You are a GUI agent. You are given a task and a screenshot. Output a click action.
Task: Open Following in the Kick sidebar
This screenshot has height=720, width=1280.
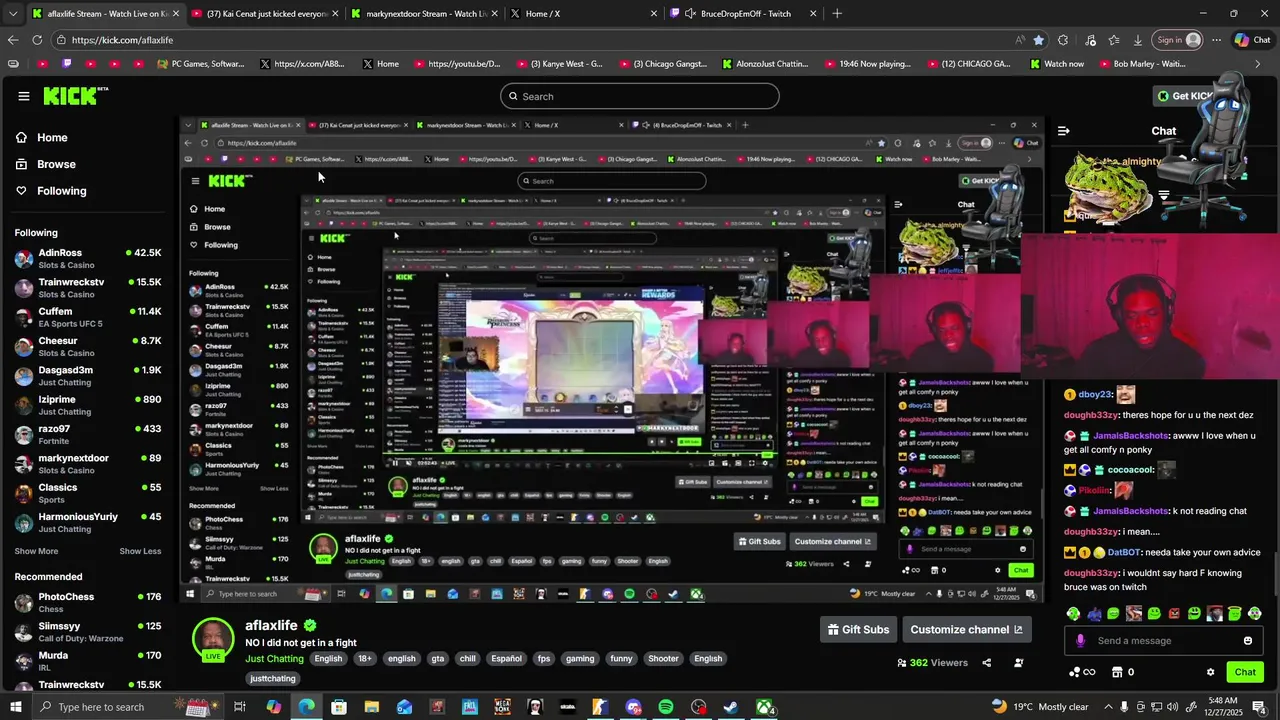(x=51, y=191)
